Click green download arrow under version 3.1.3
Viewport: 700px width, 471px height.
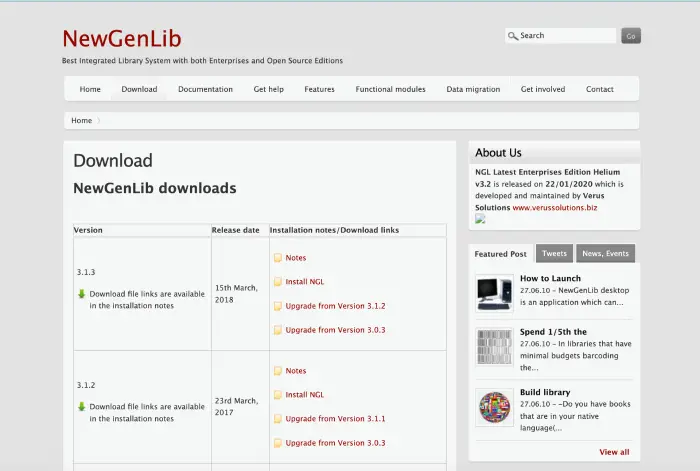pos(81,294)
